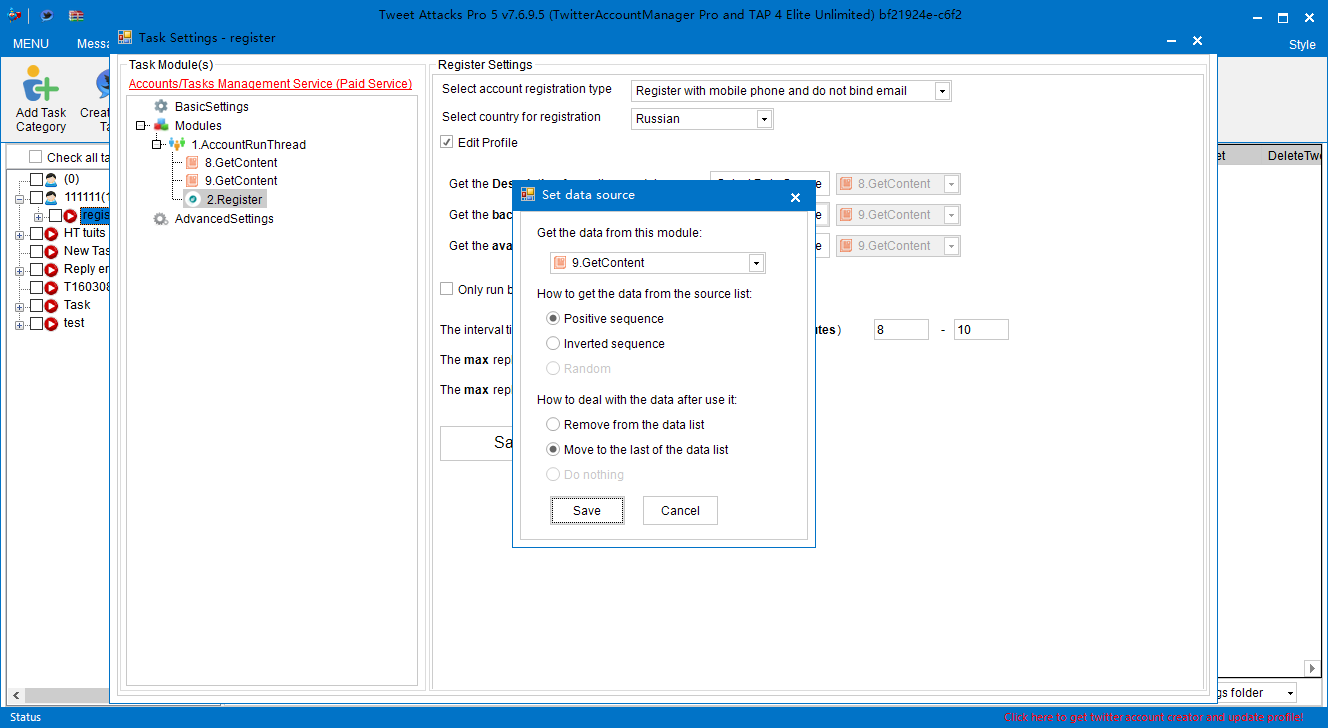The width and height of the screenshot is (1328, 728).
Task: Open Accounts/Tasks Management Service paid link
Action: tap(270, 83)
